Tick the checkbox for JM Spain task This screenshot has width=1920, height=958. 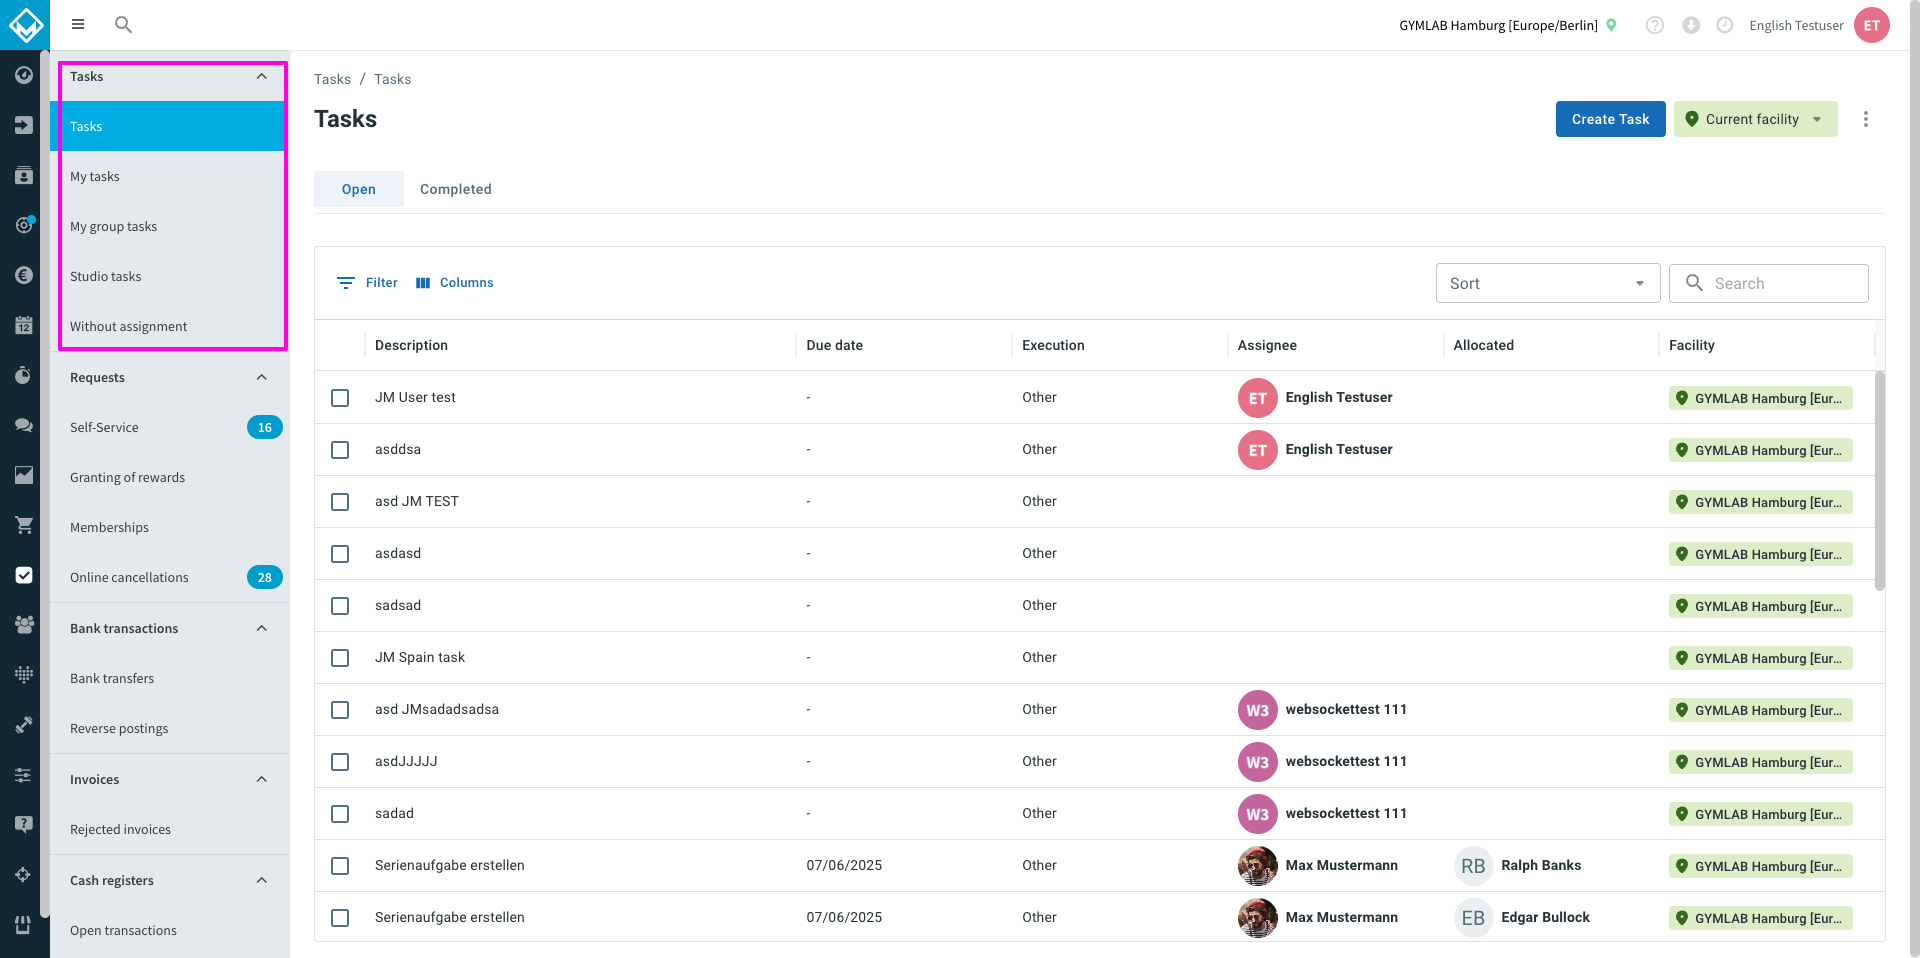[x=340, y=658]
